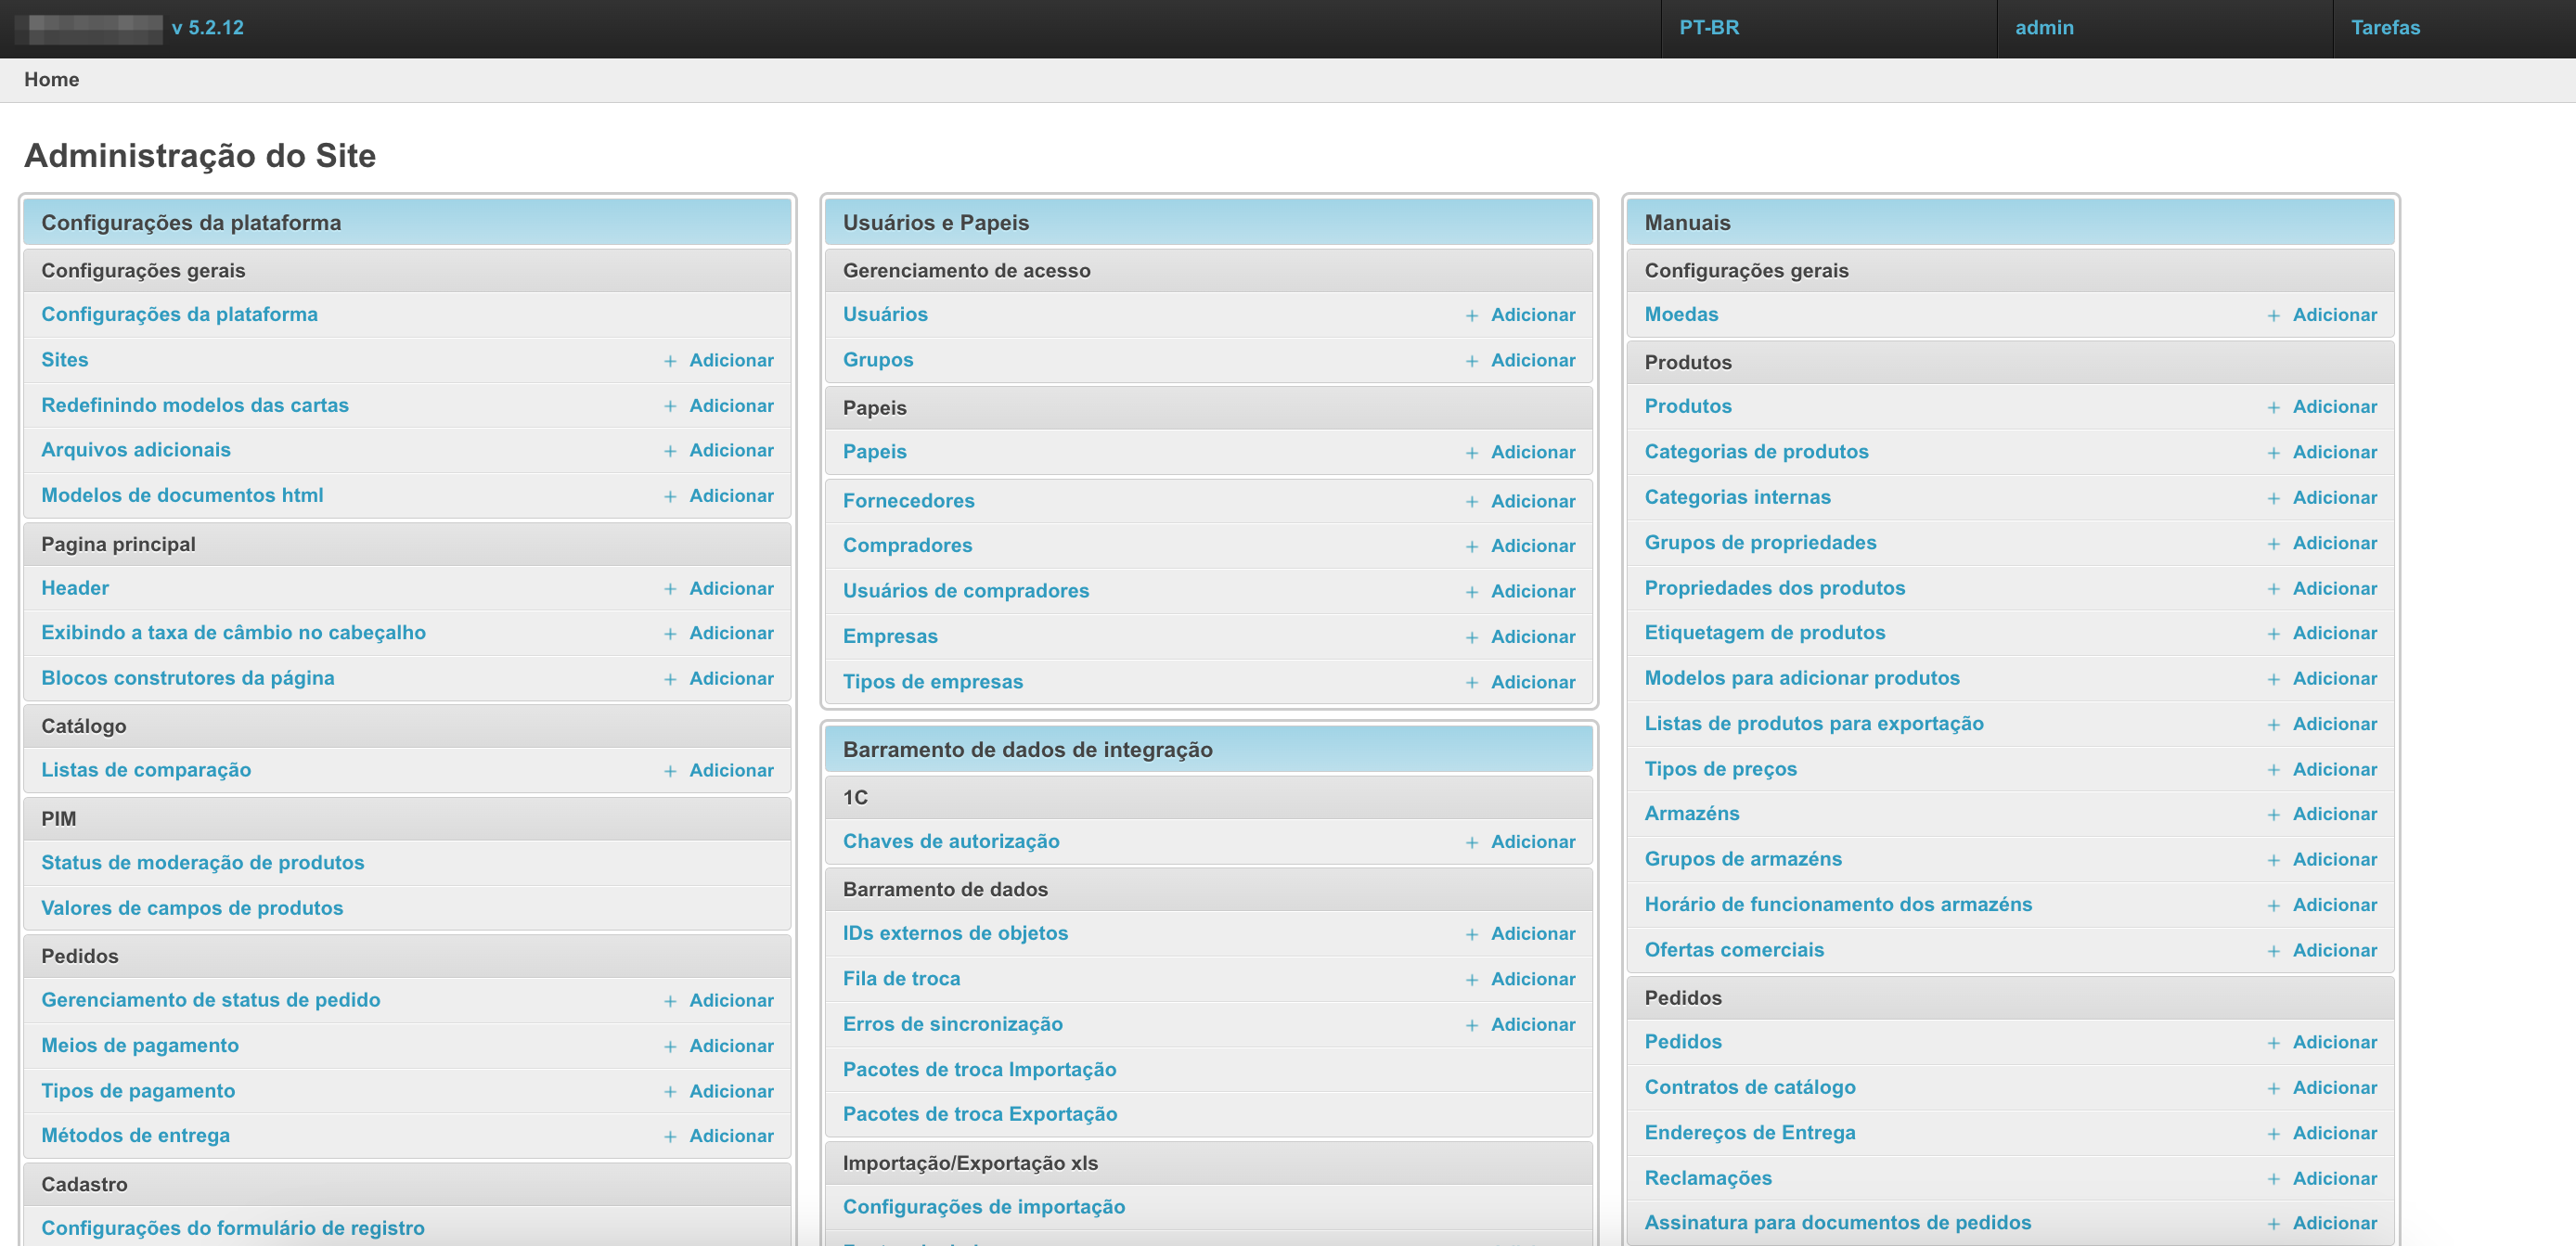Click the plus icon beside Fornecedores

point(1472,502)
